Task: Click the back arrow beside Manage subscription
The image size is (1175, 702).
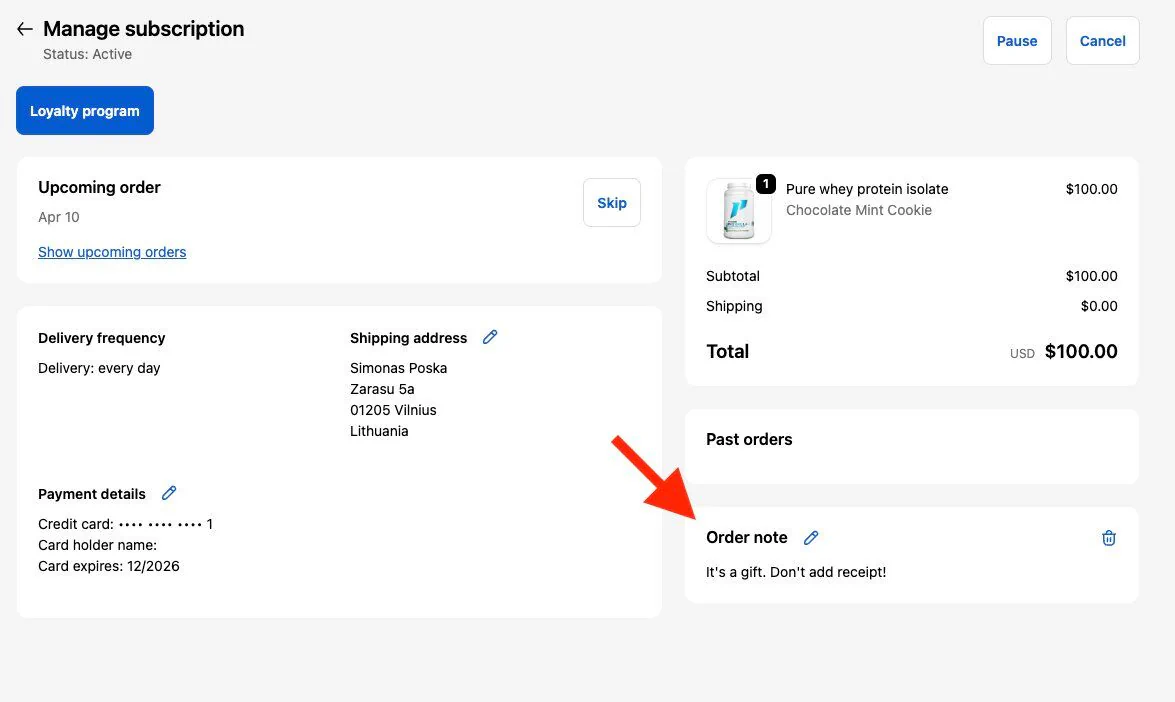Action: coord(25,29)
